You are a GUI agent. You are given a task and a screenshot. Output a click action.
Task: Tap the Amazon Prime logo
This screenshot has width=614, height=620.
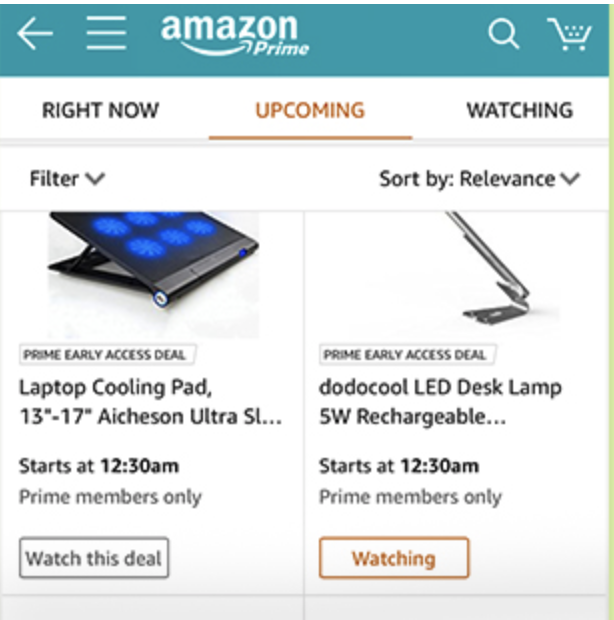pos(235,35)
